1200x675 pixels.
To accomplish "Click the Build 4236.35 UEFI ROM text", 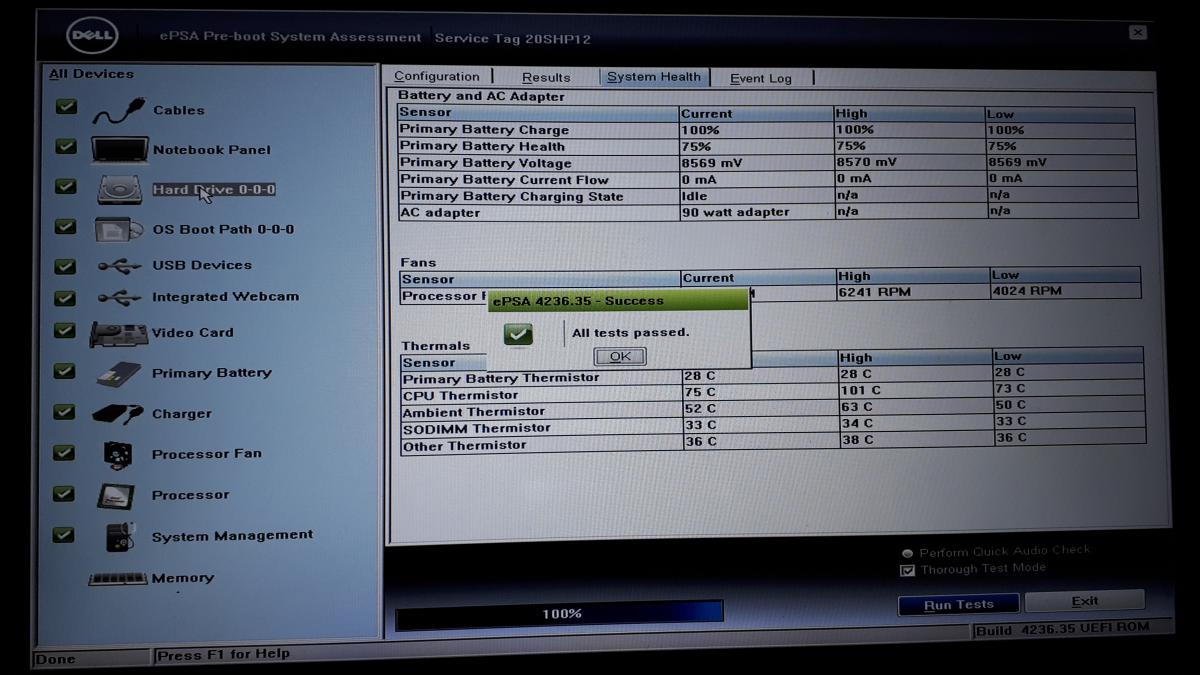I will click(x=1064, y=631).
